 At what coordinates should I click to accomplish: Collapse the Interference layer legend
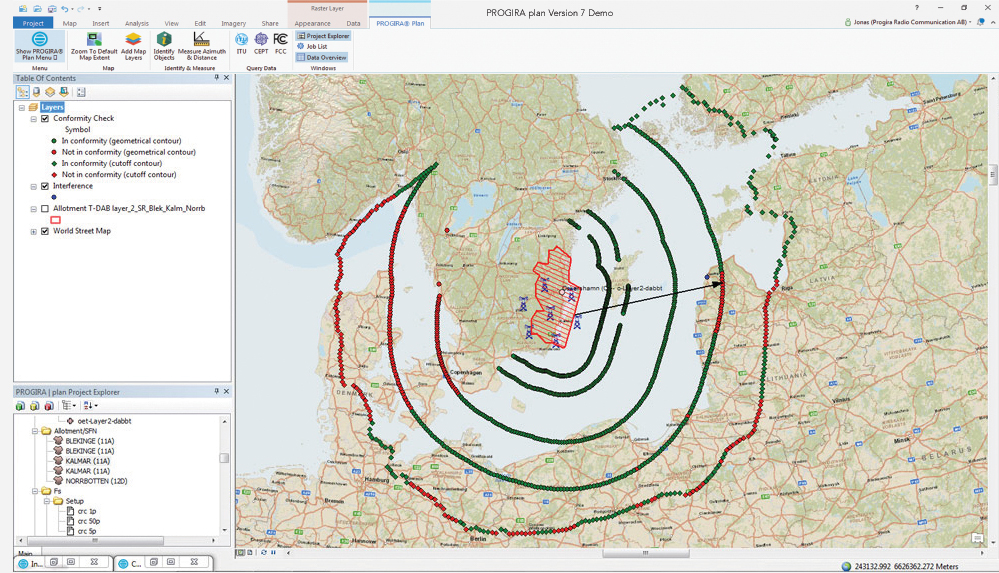pos(34,187)
